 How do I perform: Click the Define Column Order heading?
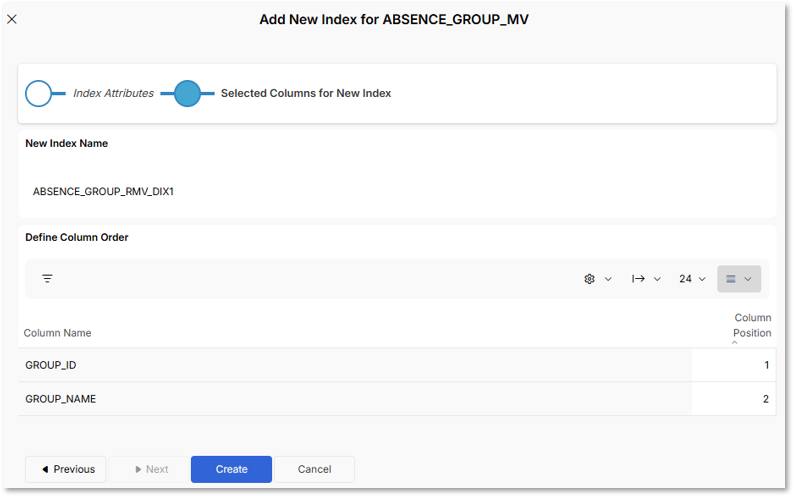76,237
